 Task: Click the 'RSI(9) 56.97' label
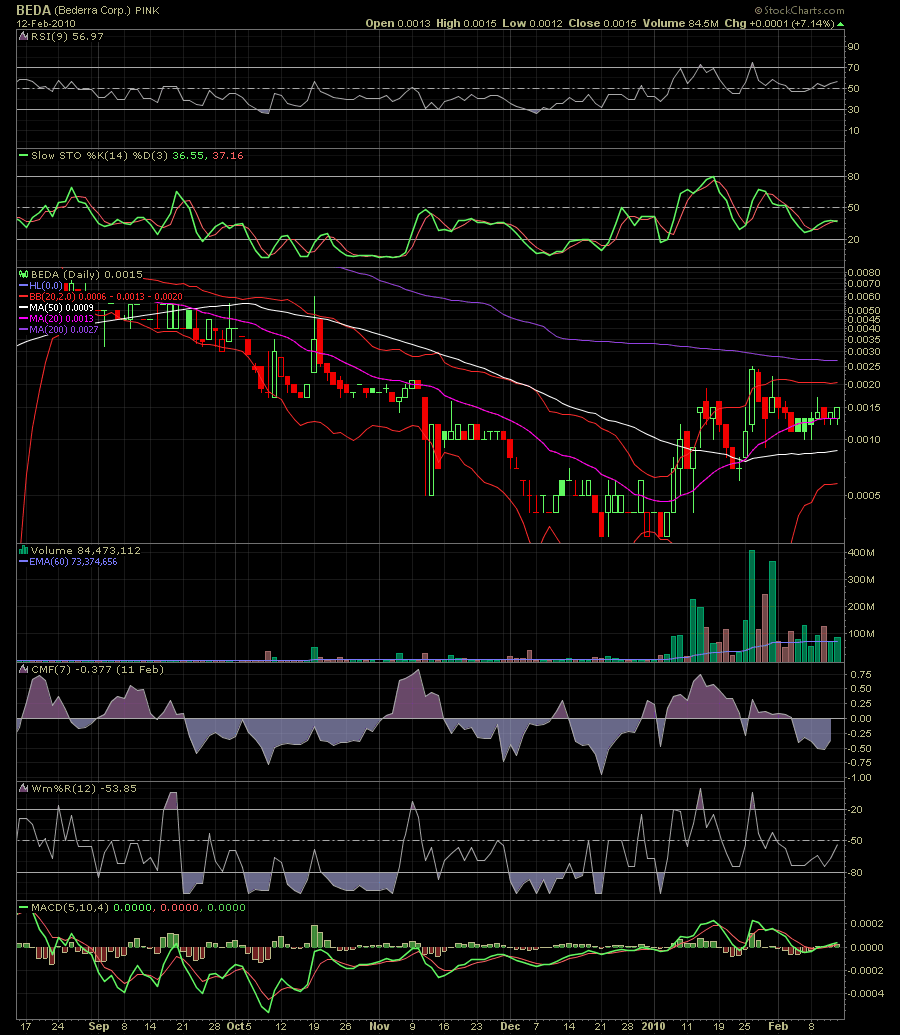pos(67,37)
